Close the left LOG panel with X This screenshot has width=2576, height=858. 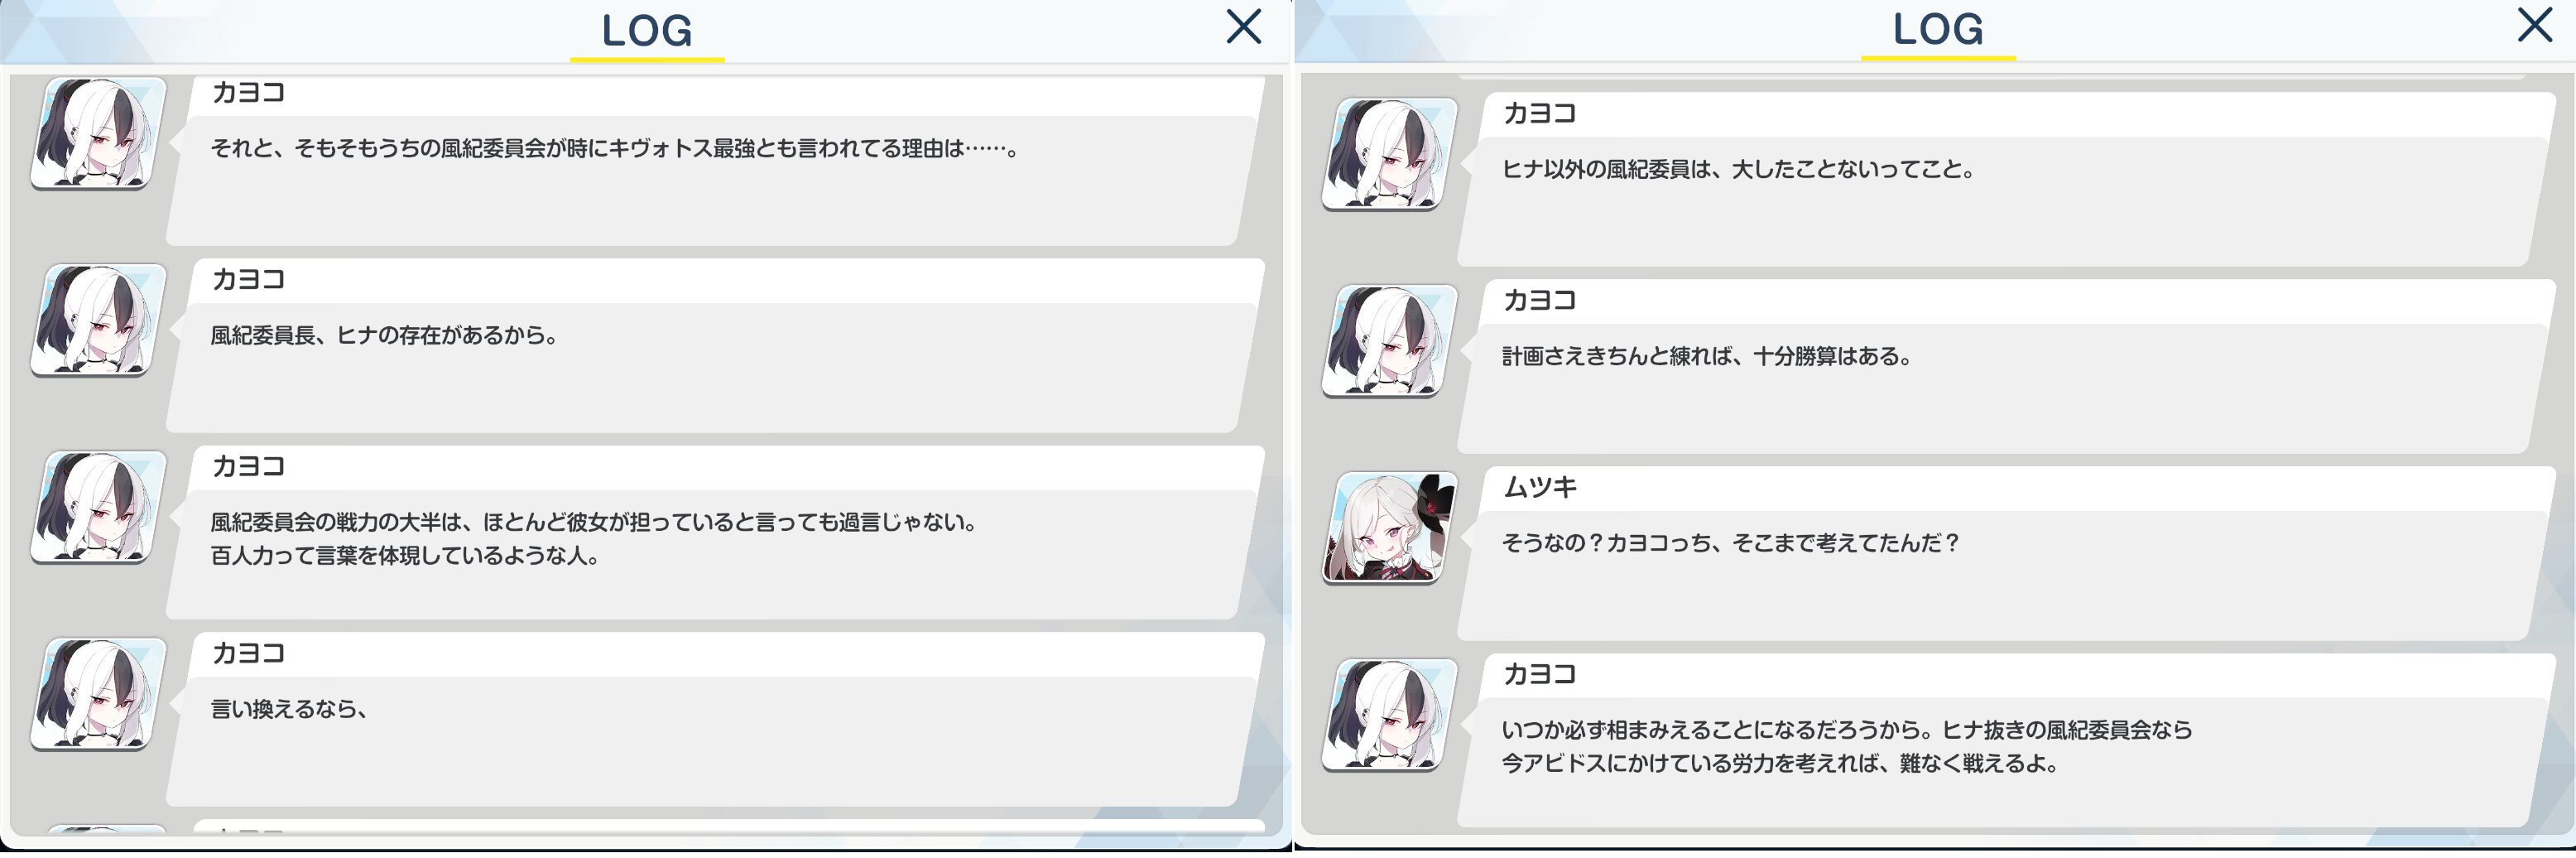[x=1243, y=27]
